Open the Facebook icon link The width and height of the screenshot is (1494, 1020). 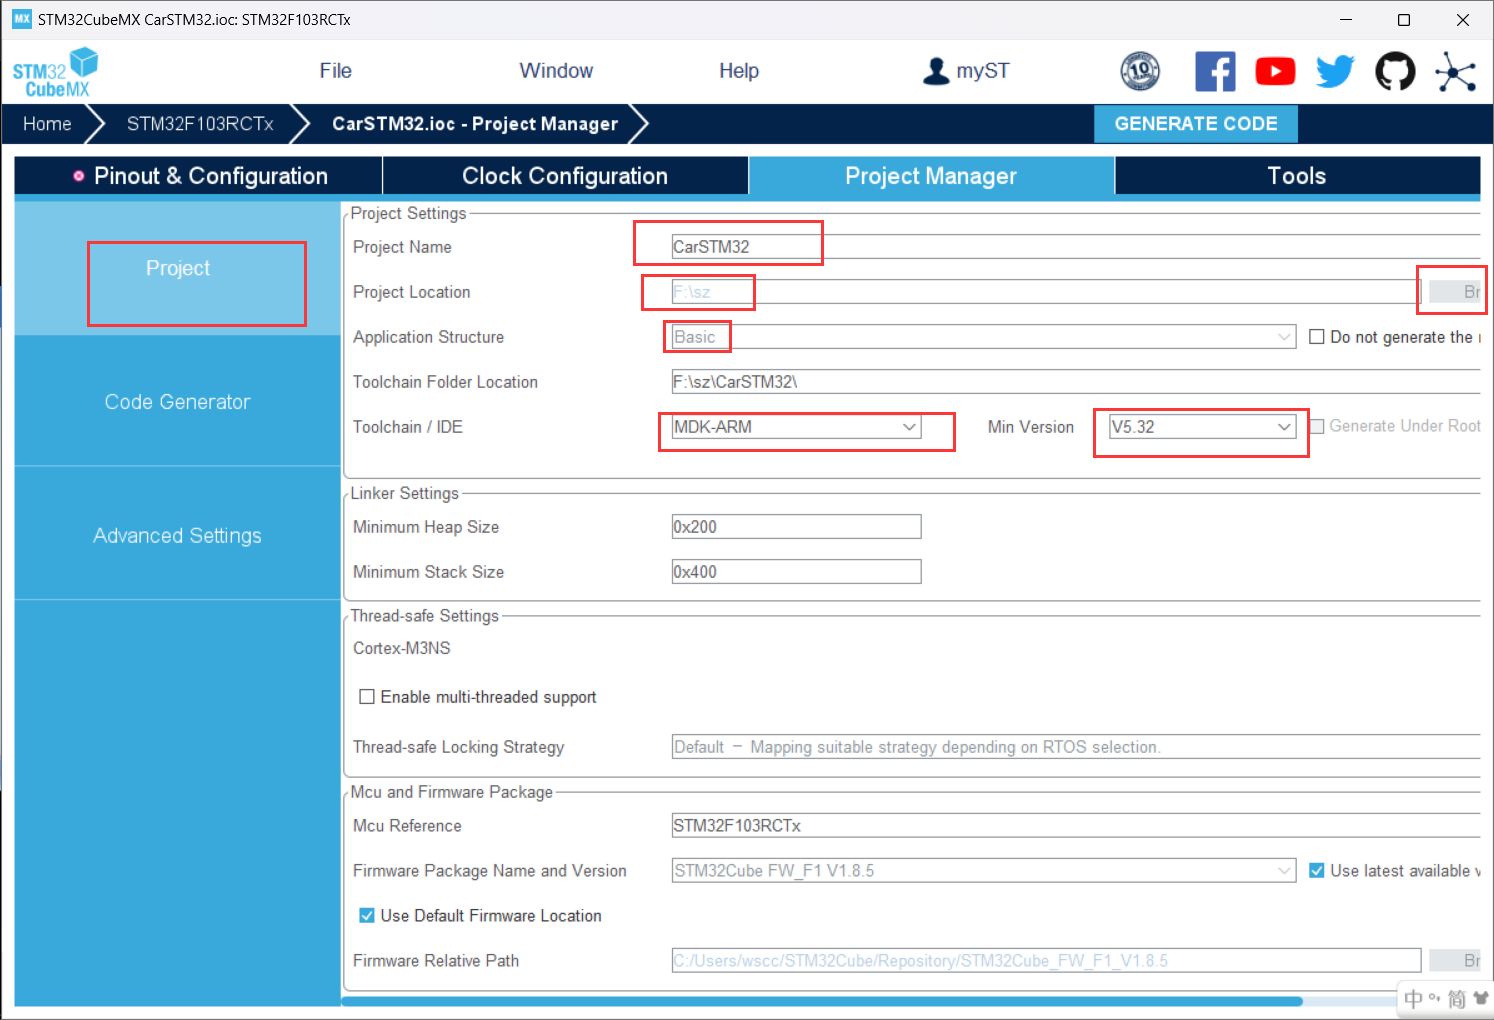tap(1215, 71)
